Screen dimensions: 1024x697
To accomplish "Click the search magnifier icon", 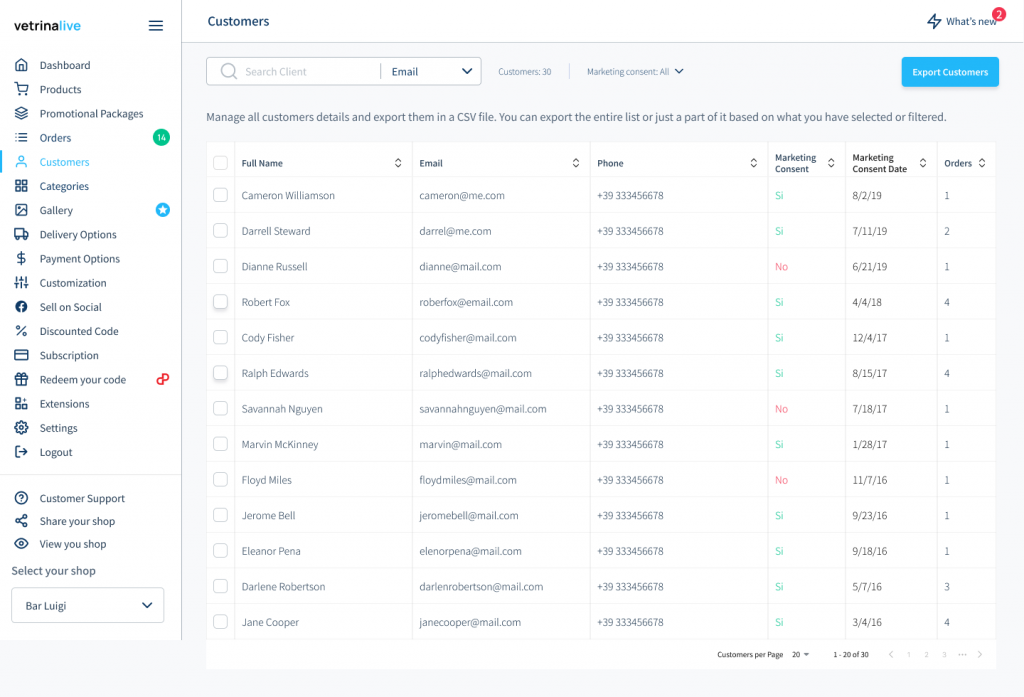I will [x=229, y=71].
